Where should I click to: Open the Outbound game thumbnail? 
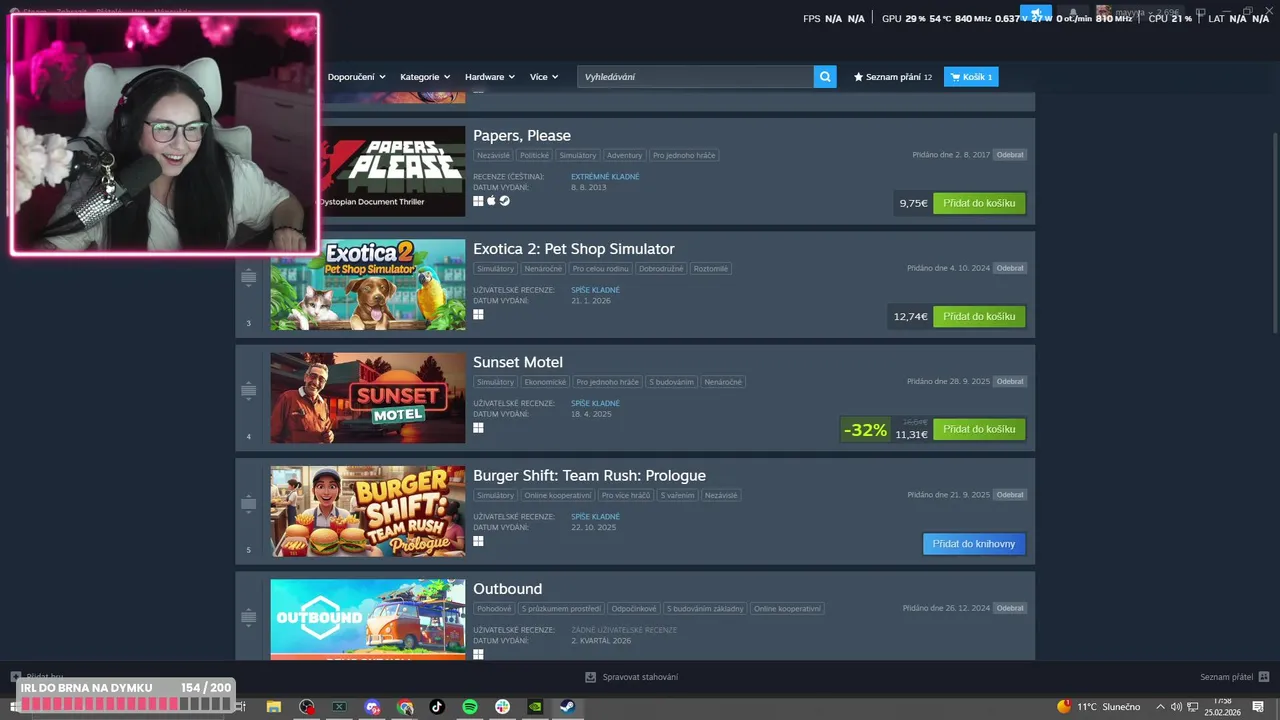click(367, 619)
